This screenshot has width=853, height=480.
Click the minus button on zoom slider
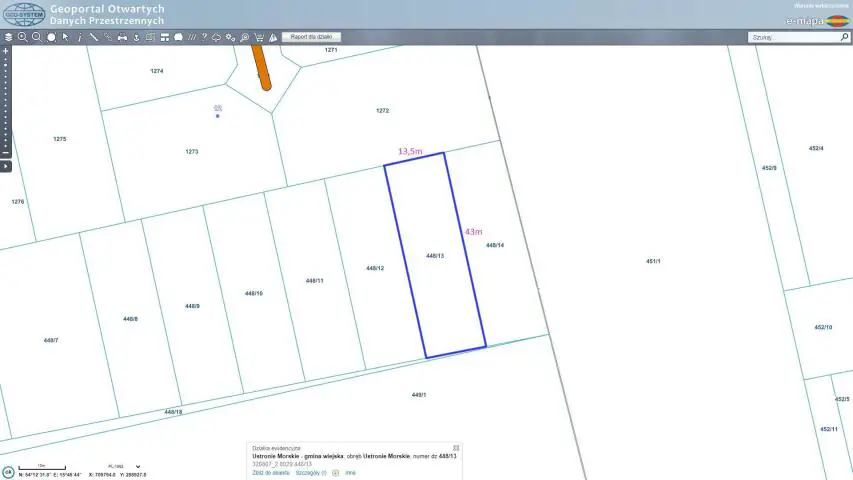6,153
